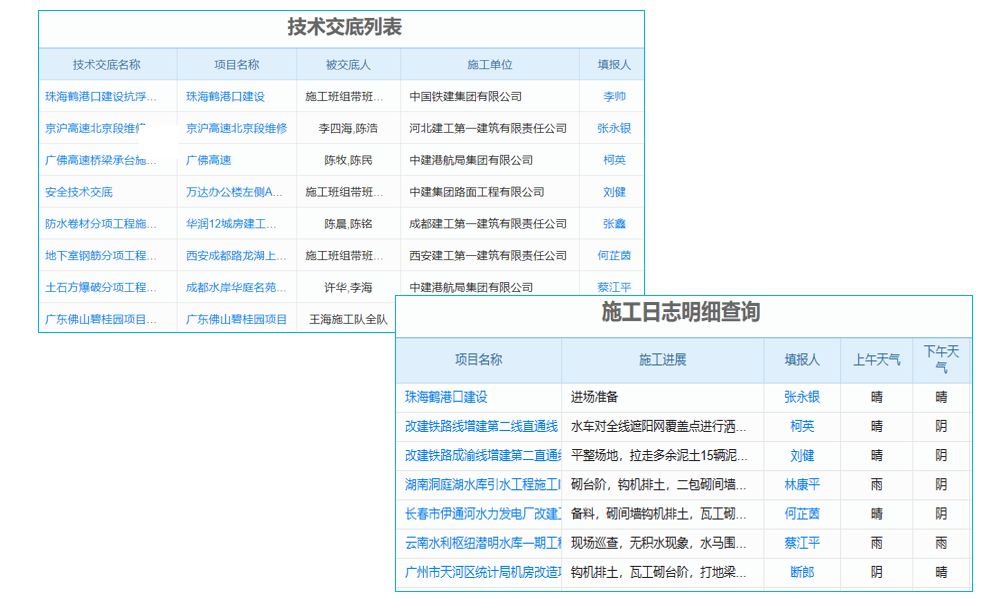Click the 李帅 filler name link
Screen dimensions: 1000x600
pos(611,96)
